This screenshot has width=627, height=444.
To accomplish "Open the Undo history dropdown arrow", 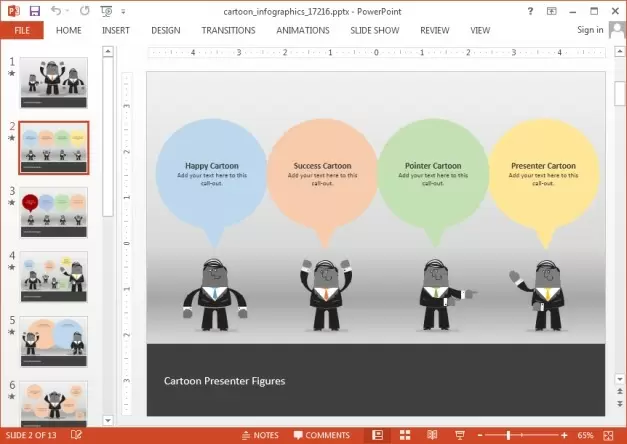I will coord(68,11).
